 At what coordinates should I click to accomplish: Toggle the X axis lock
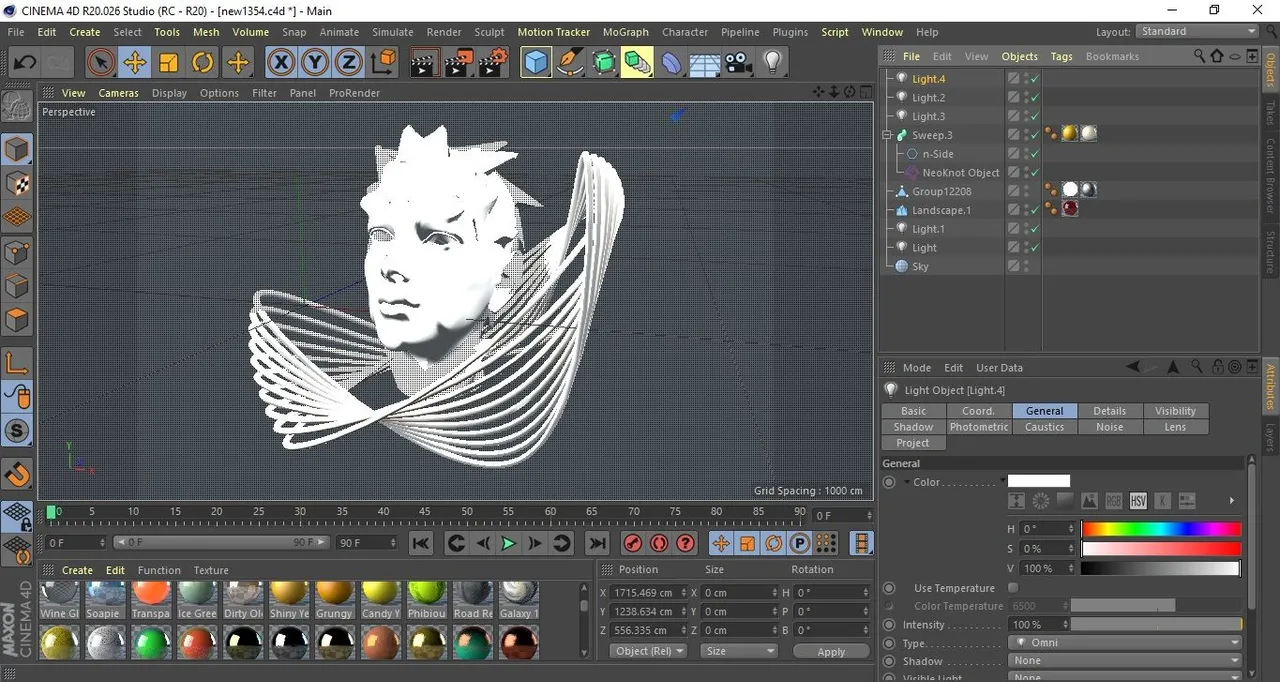pyautogui.click(x=281, y=63)
